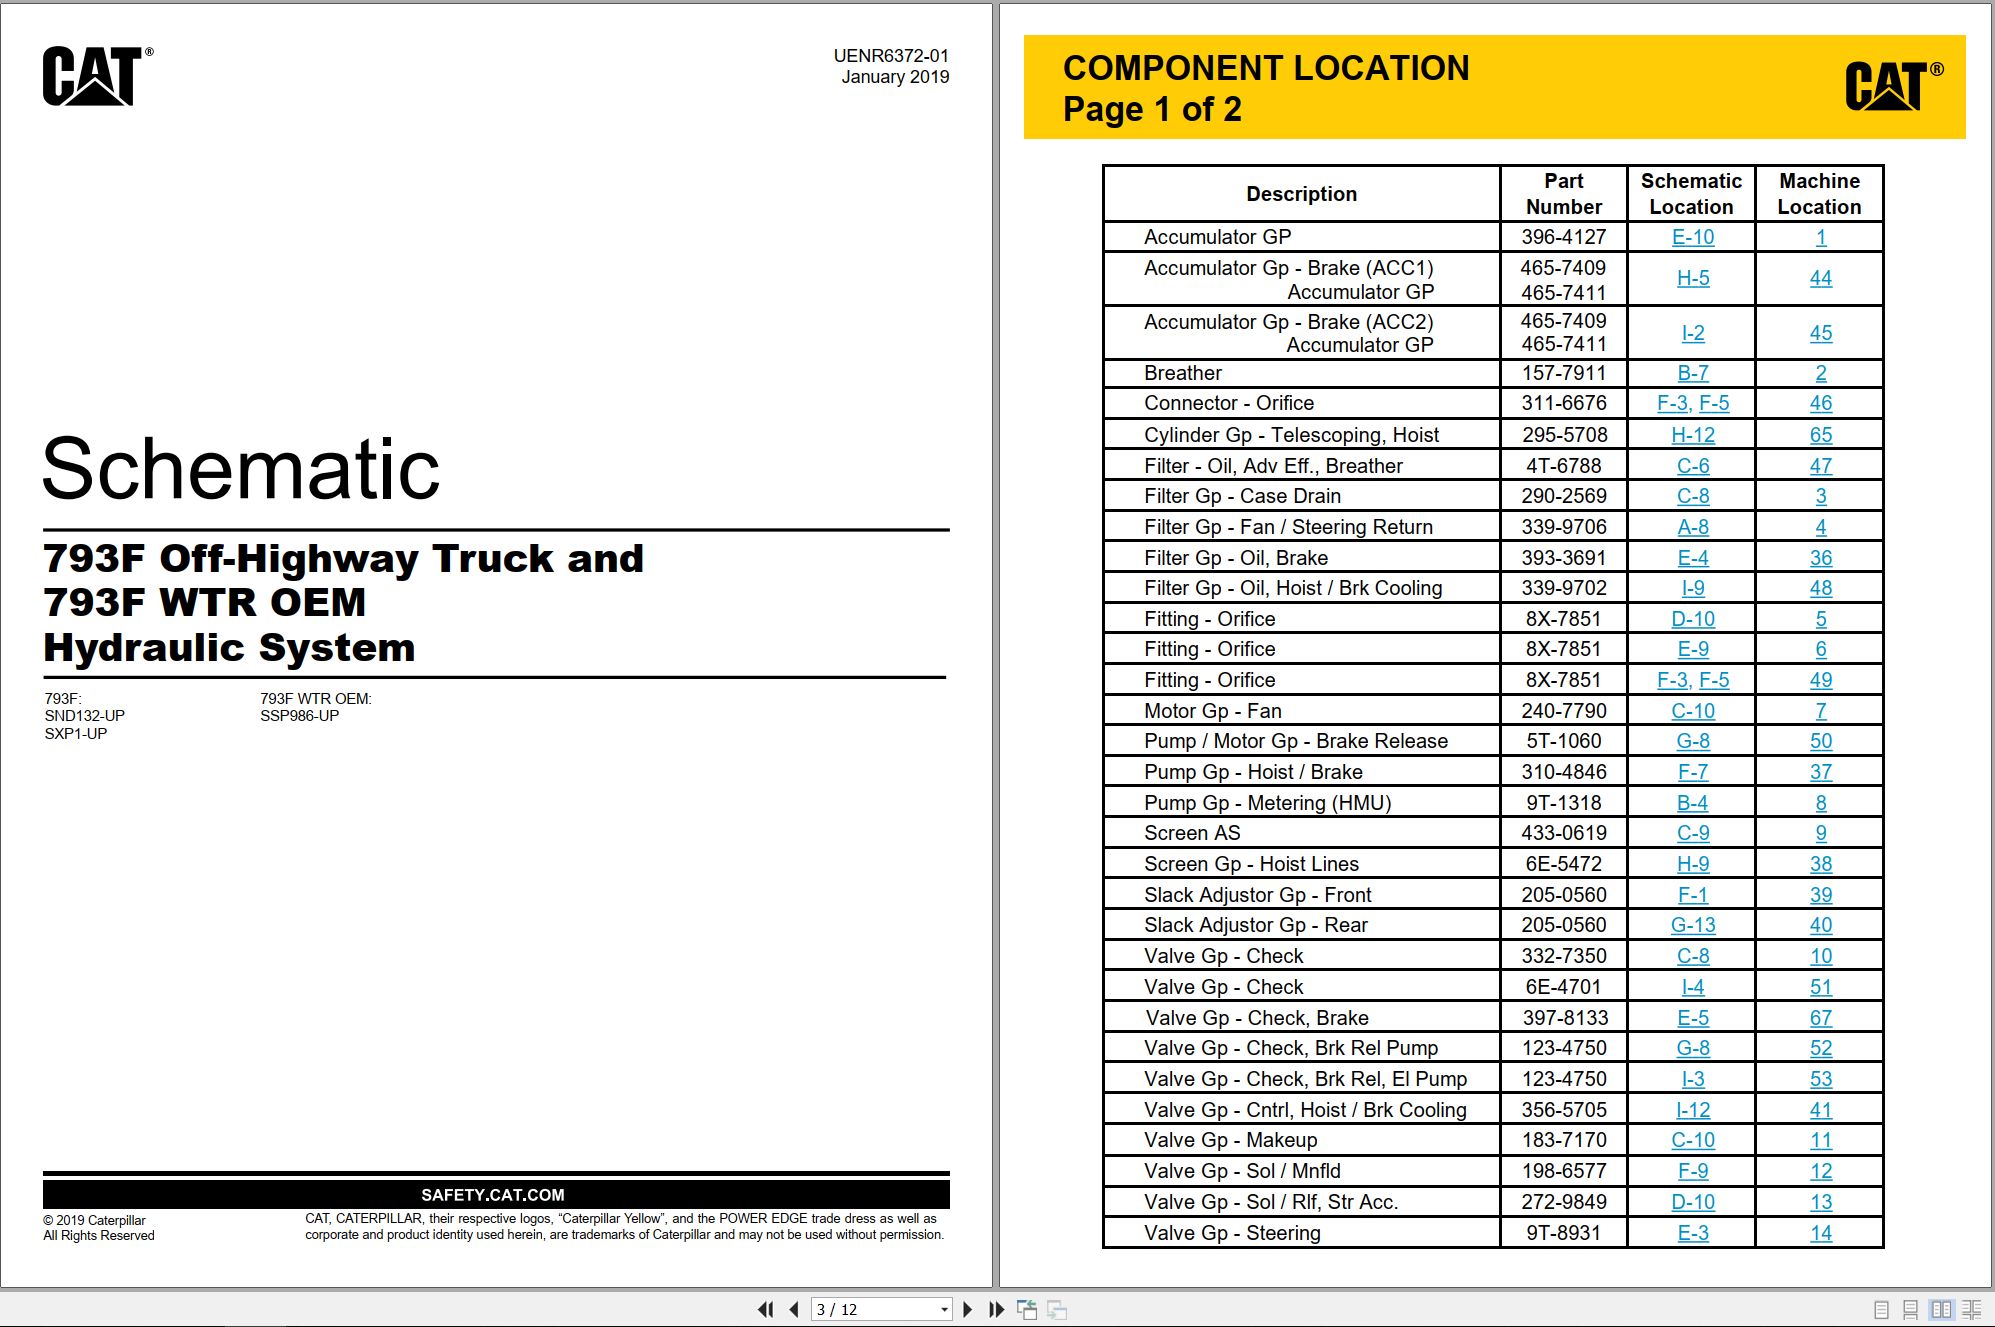Follow machine location 37 link

pyautogui.click(x=1821, y=772)
